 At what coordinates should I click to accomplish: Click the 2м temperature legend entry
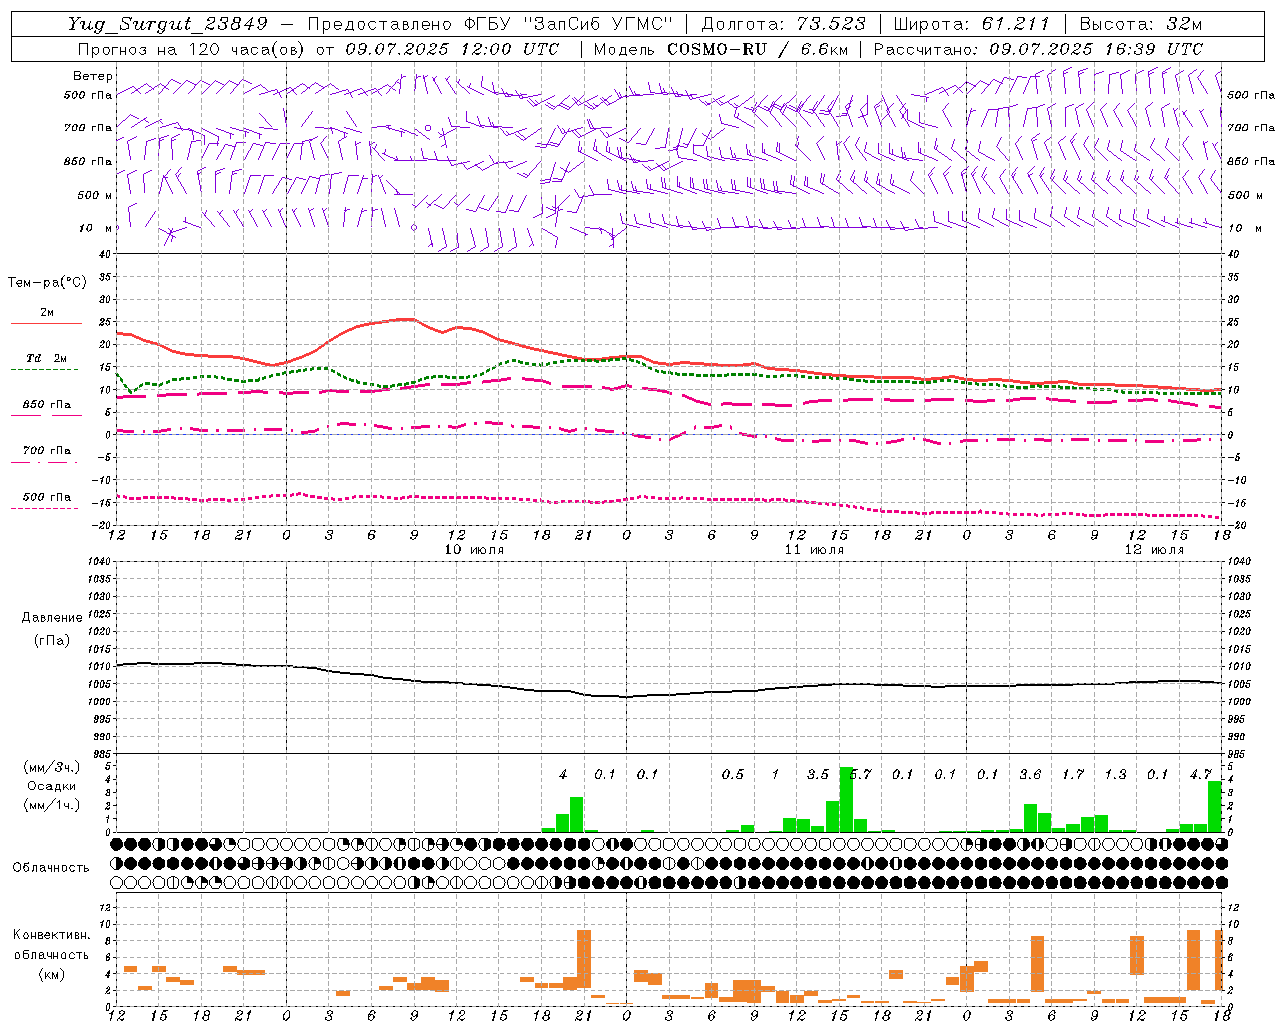47,313
